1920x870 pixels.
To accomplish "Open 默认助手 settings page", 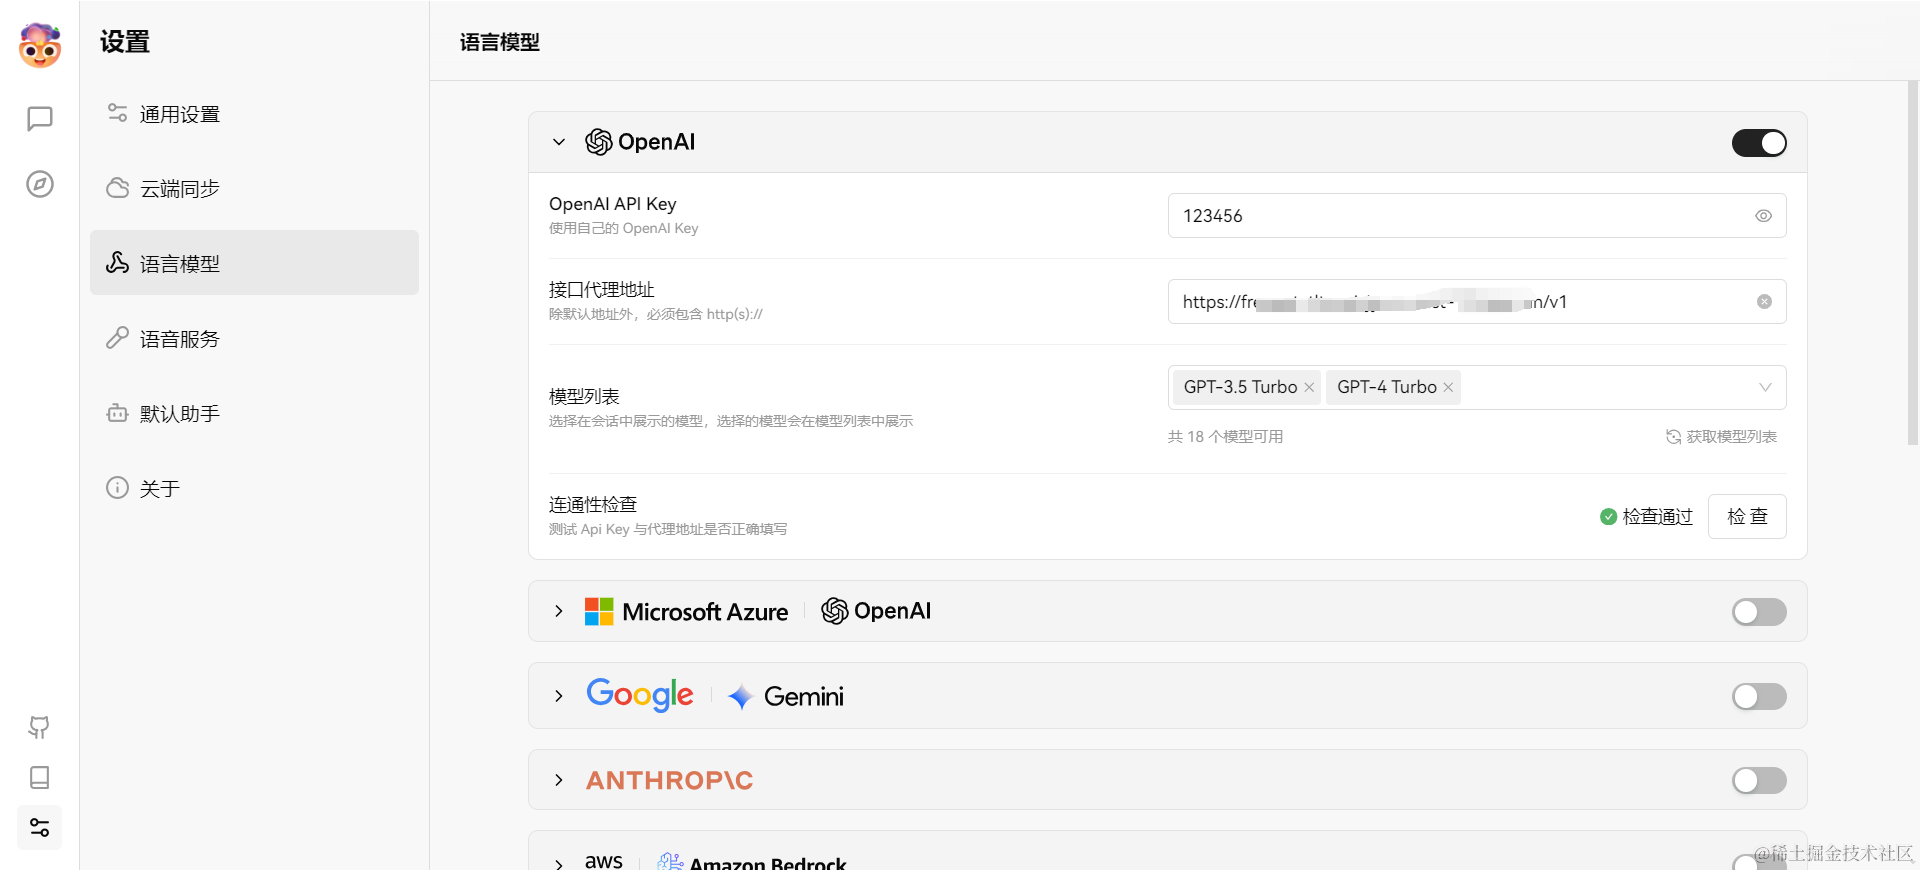I will (x=254, y=413).
